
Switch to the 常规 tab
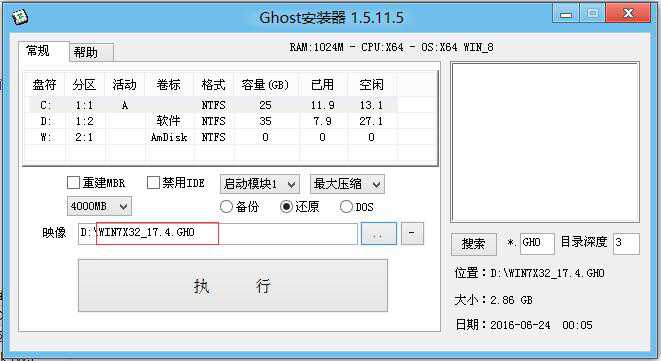click(x=43, y=51)
